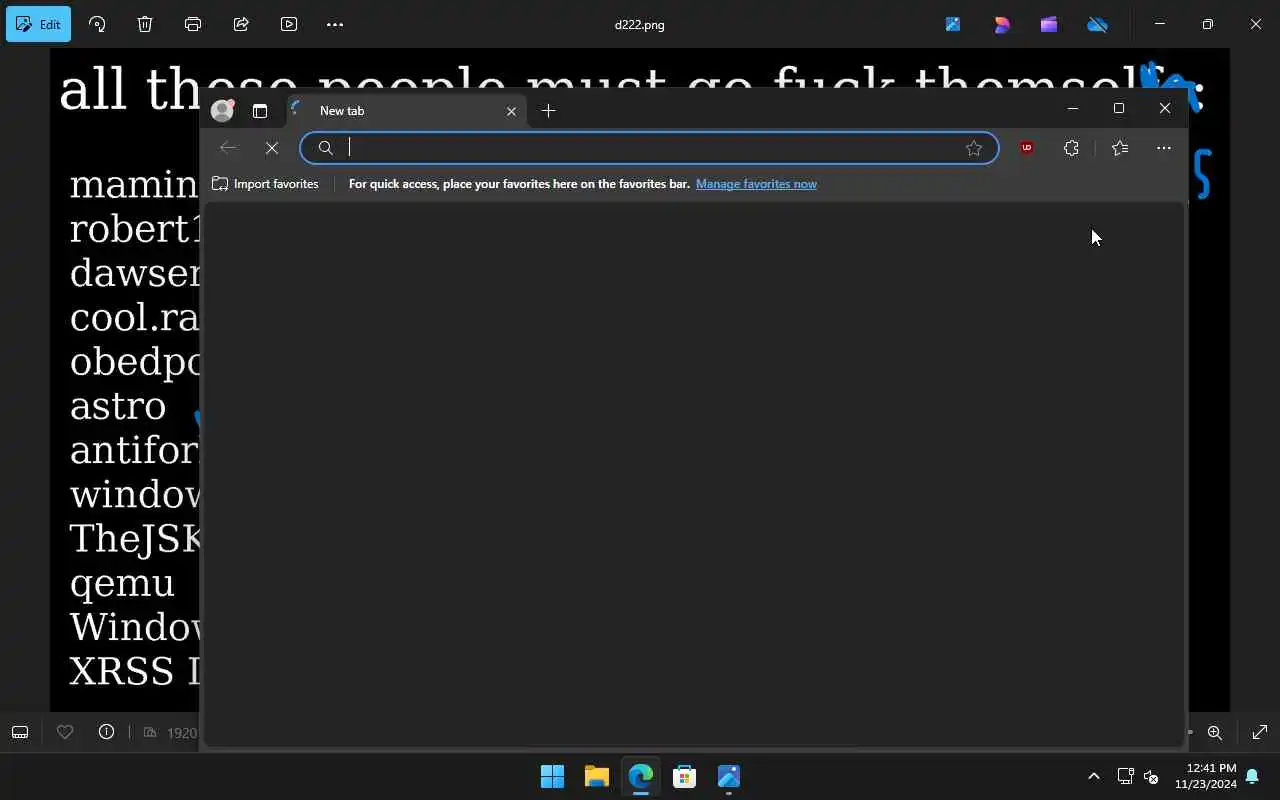The height and width of the screenshot is (800, 1280).
Task: Open the Edge profile avatar
Action: [x=222, y=110]
